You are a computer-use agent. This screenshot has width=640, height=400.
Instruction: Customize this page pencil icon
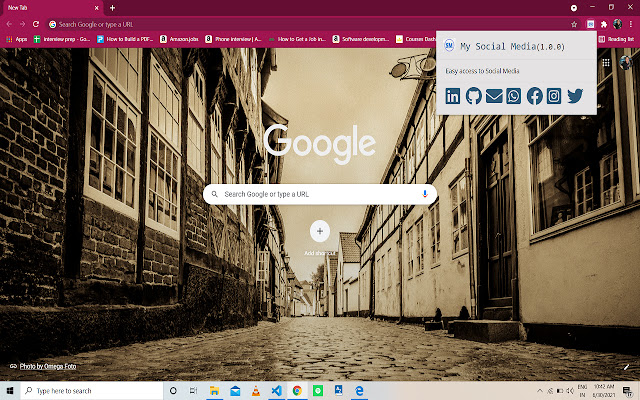pos(627,367)
